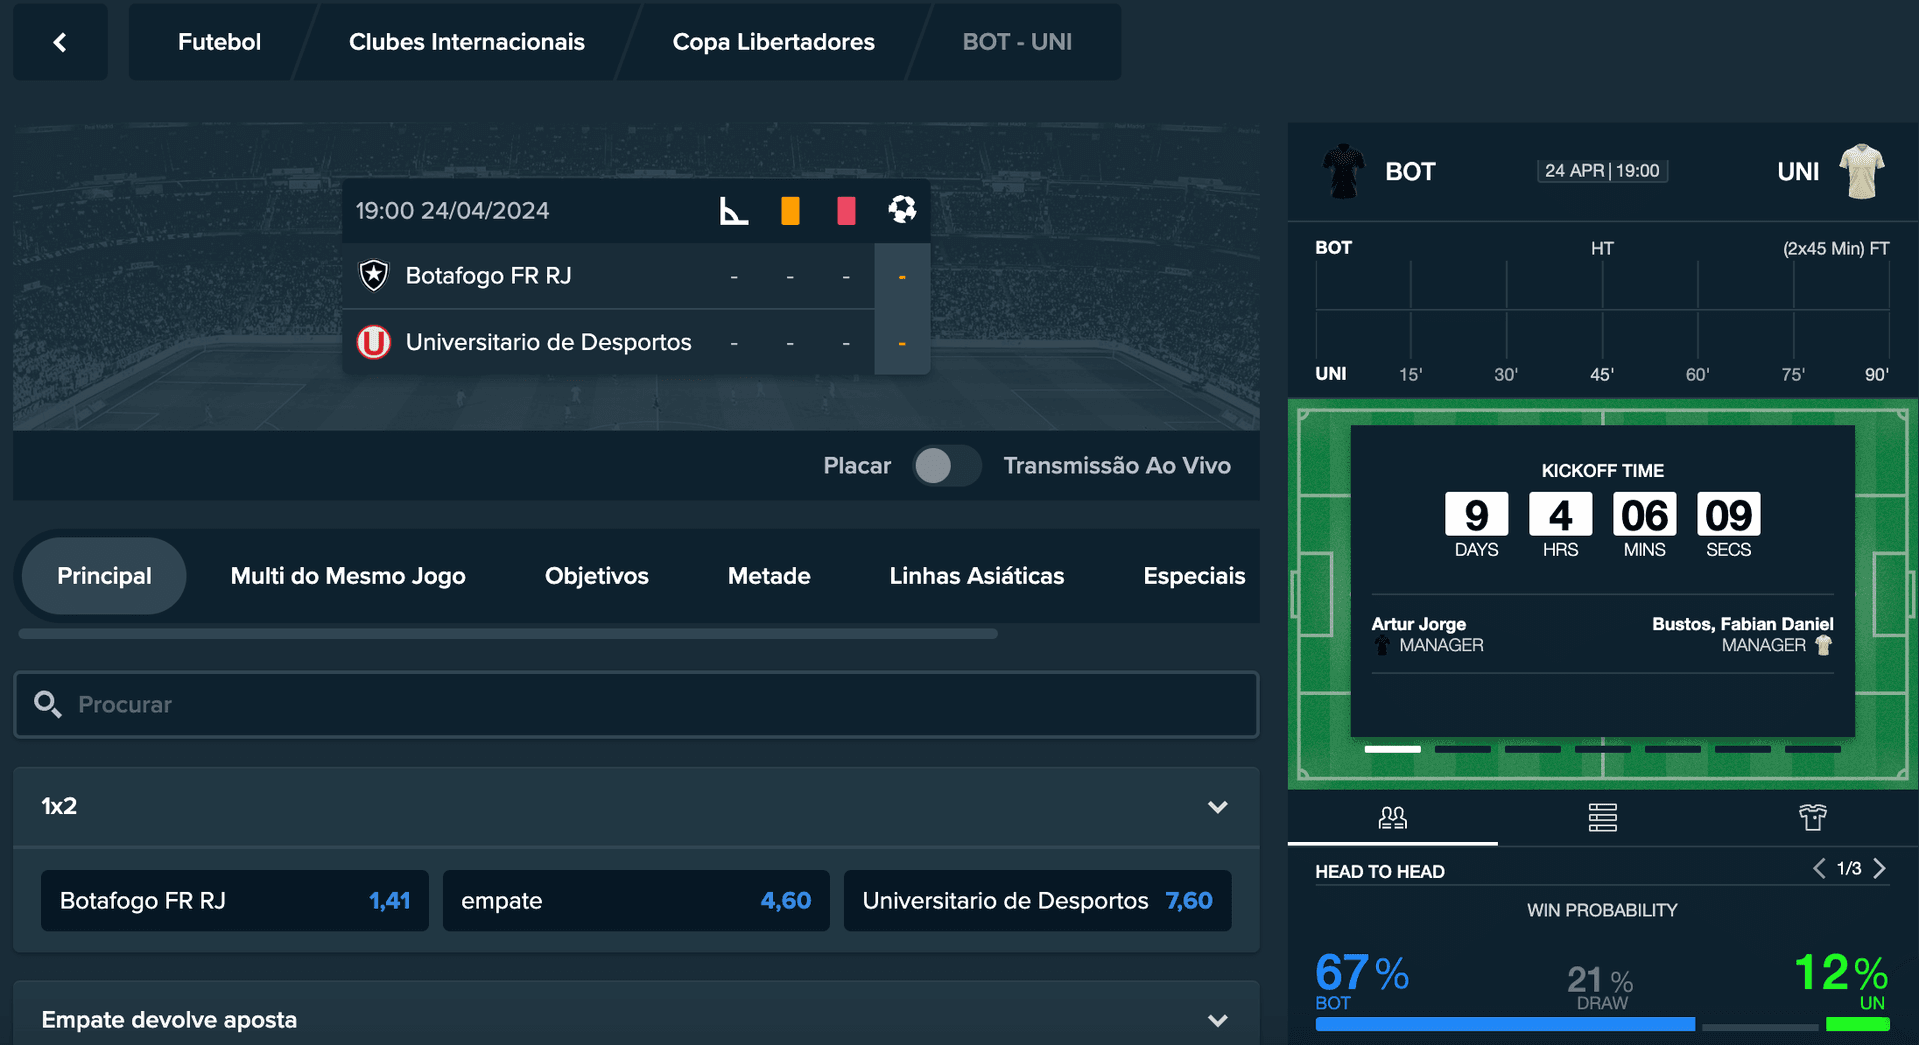
Task: Go to previous head to head page
Action: coord(1819,868)
